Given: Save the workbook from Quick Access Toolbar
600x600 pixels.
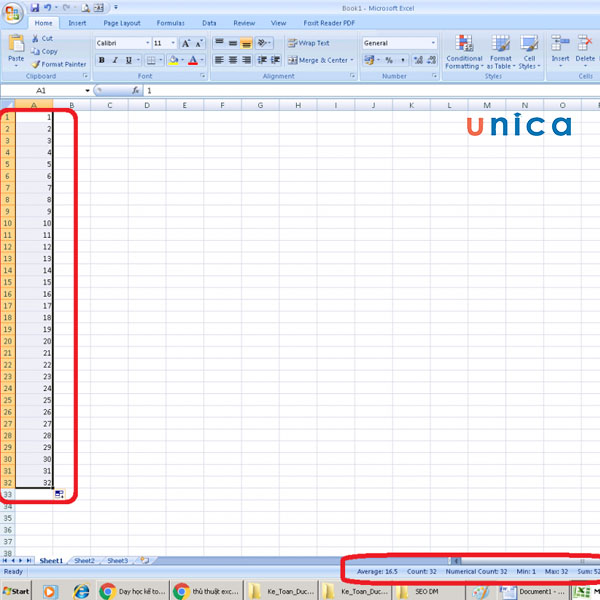Looking at the screenshot, I should point(35,8).
